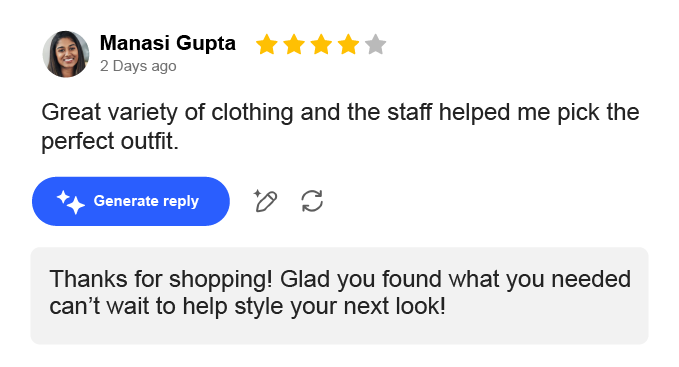Click the third gold rating star
This screenshot has height=367, width=679.
[321, 45]
